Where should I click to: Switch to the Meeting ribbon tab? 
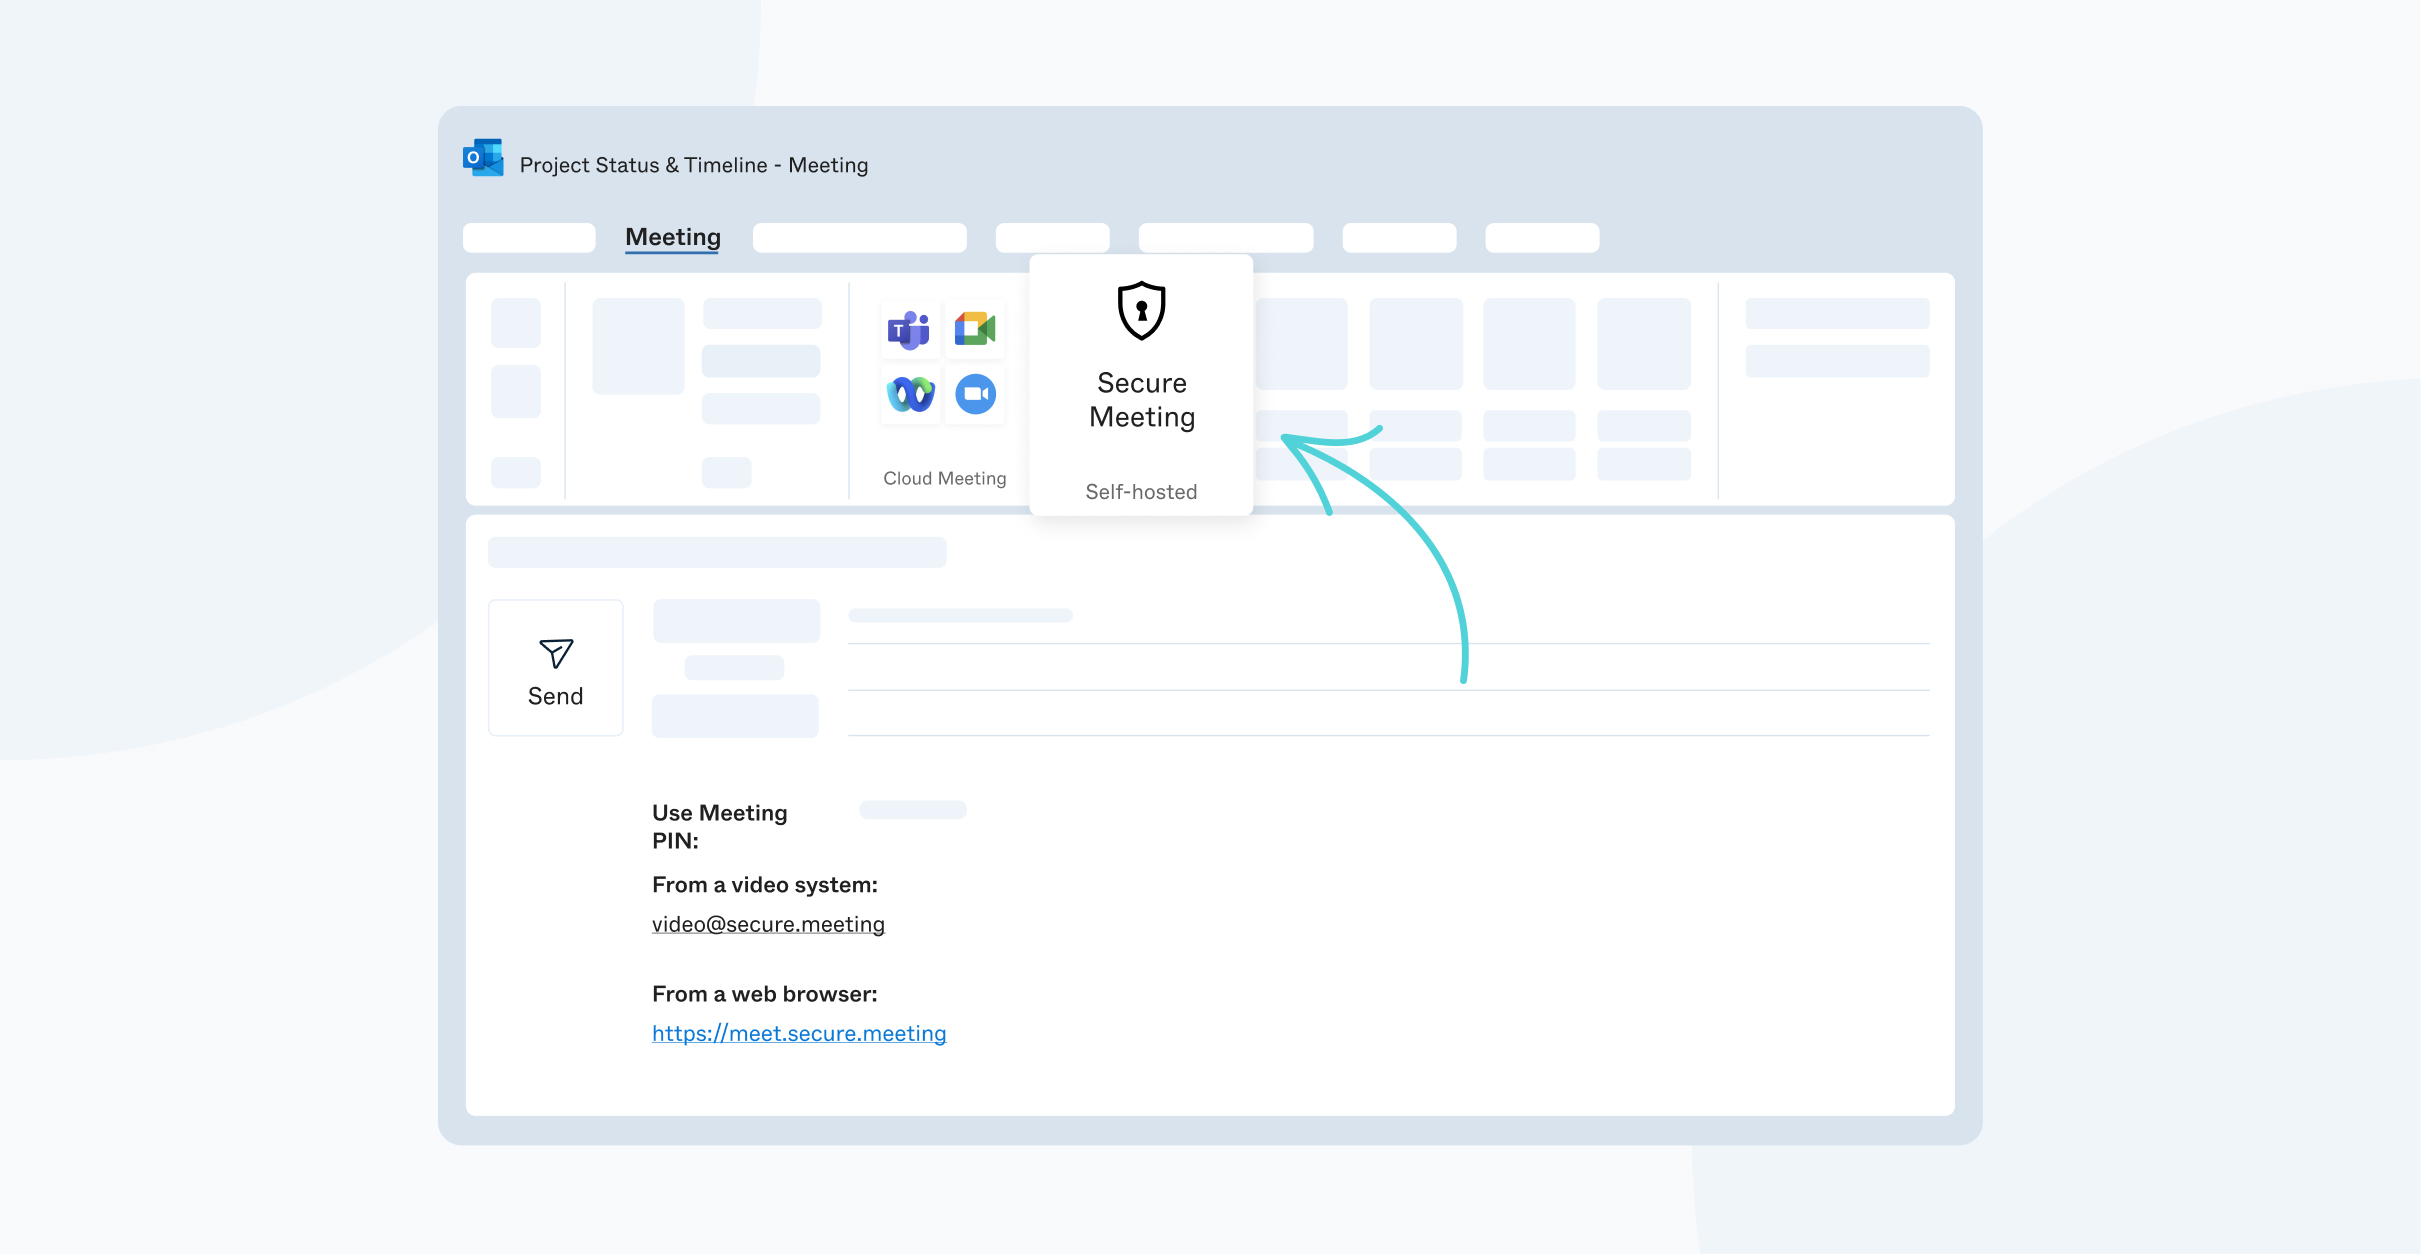coord(672,237)
